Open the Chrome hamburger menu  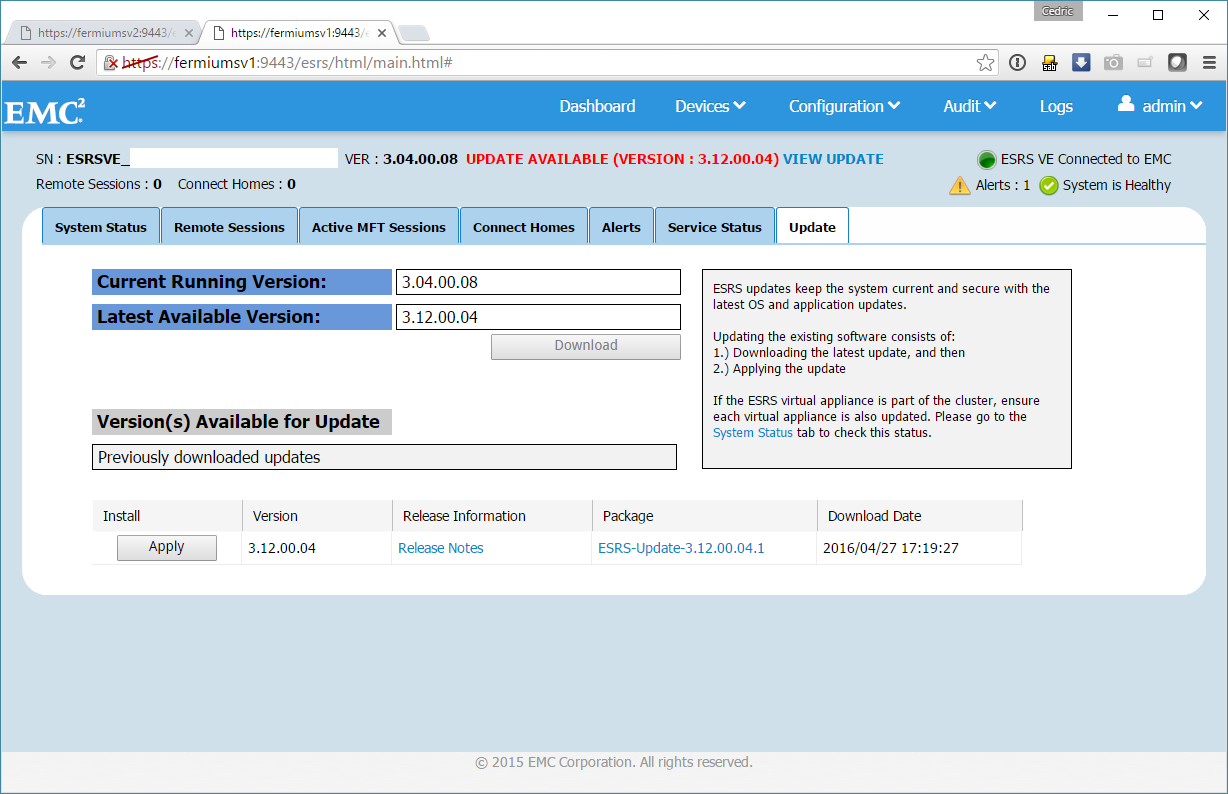[1208, 62]
